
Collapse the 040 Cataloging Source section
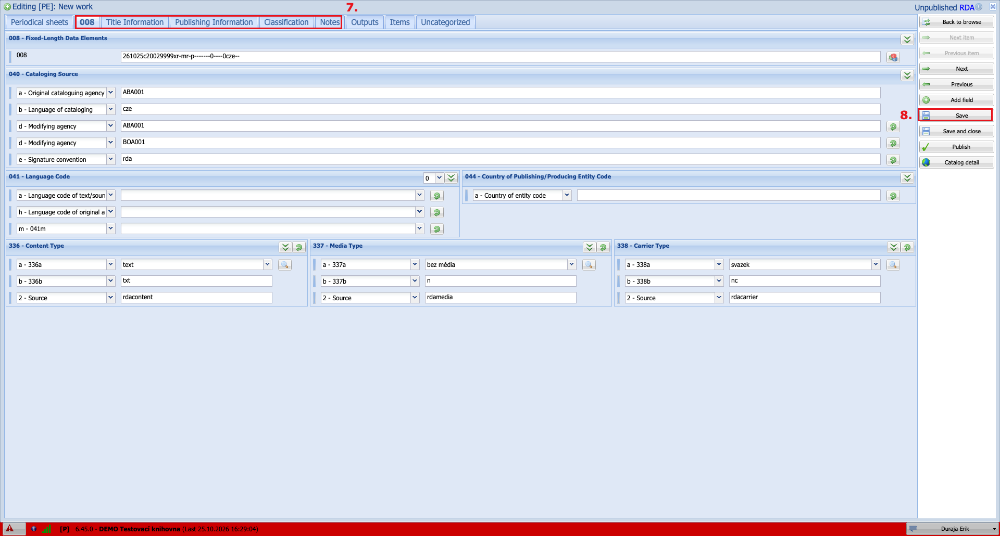(907, 75)
